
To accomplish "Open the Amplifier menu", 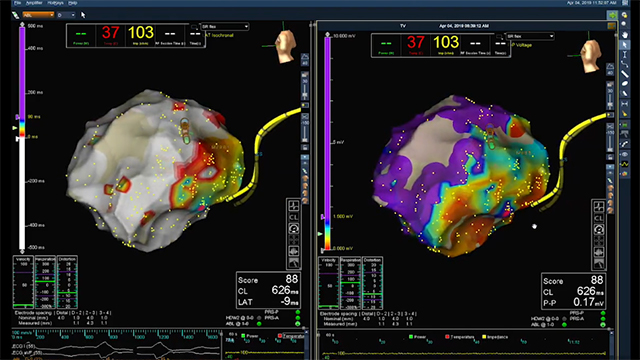I will click(34, 3).
